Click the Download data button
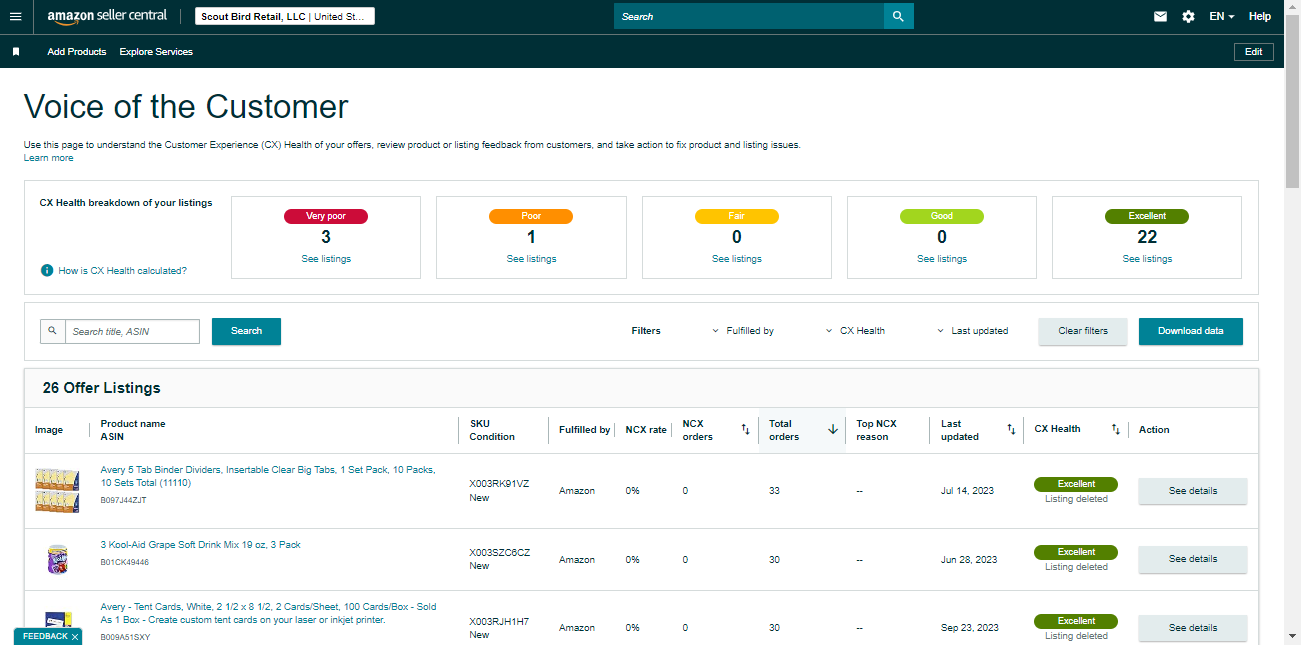 1190,331
